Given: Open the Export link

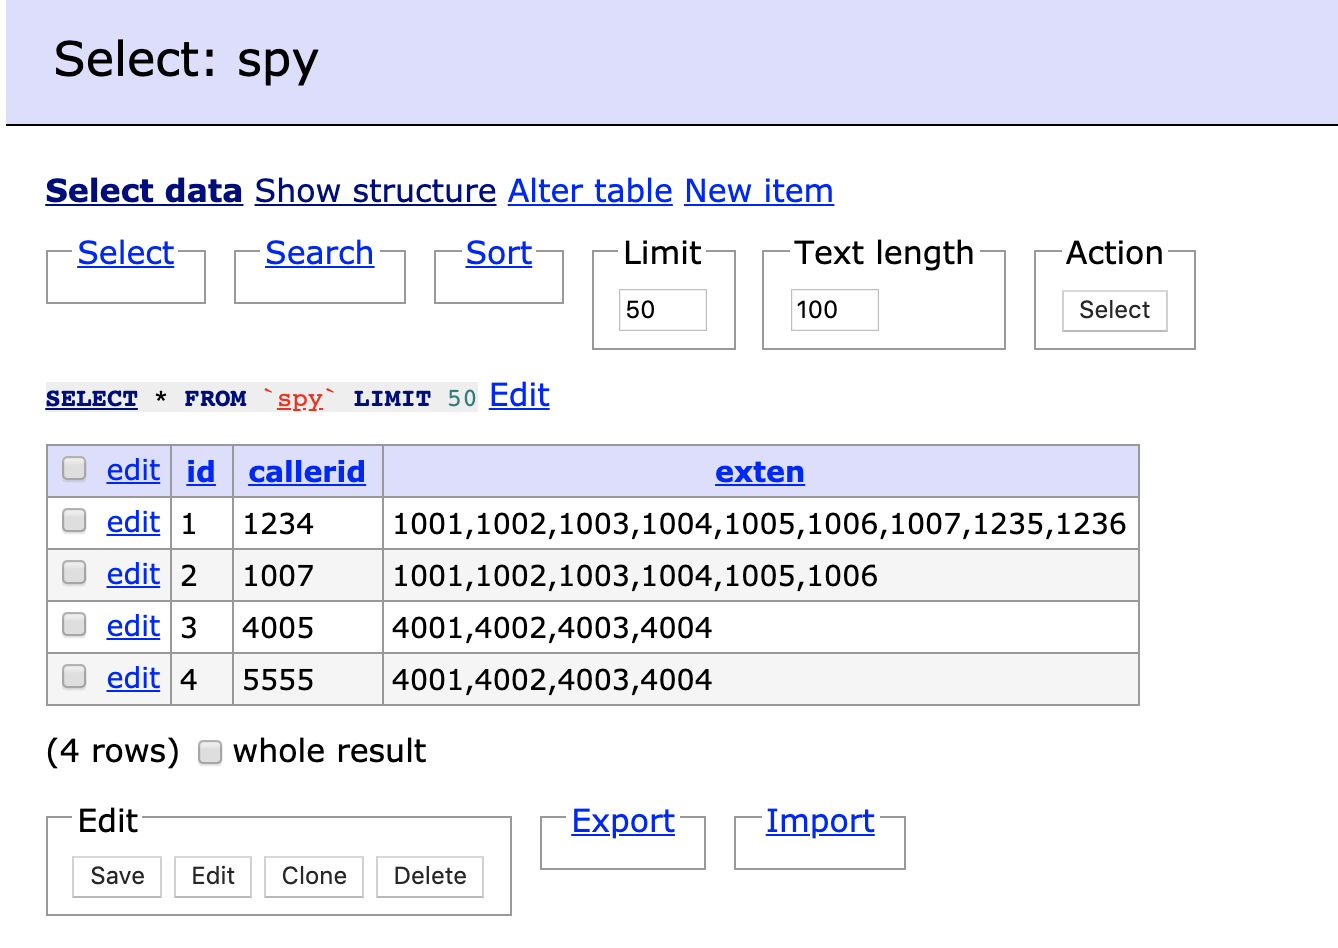Looking at the screenshot, I should point(623,821).
